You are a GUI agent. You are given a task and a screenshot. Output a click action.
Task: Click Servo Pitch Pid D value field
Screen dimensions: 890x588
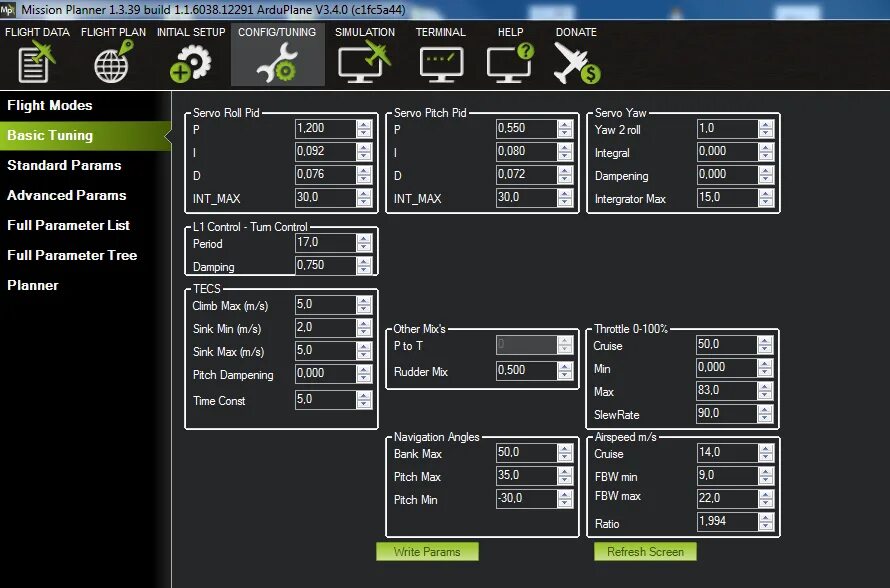[527, 175]
